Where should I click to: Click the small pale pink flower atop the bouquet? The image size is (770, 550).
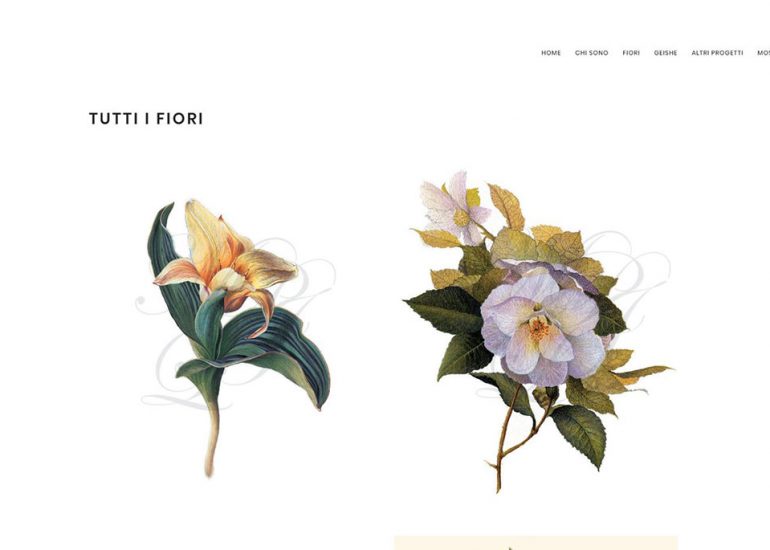[x=454, y=209]
